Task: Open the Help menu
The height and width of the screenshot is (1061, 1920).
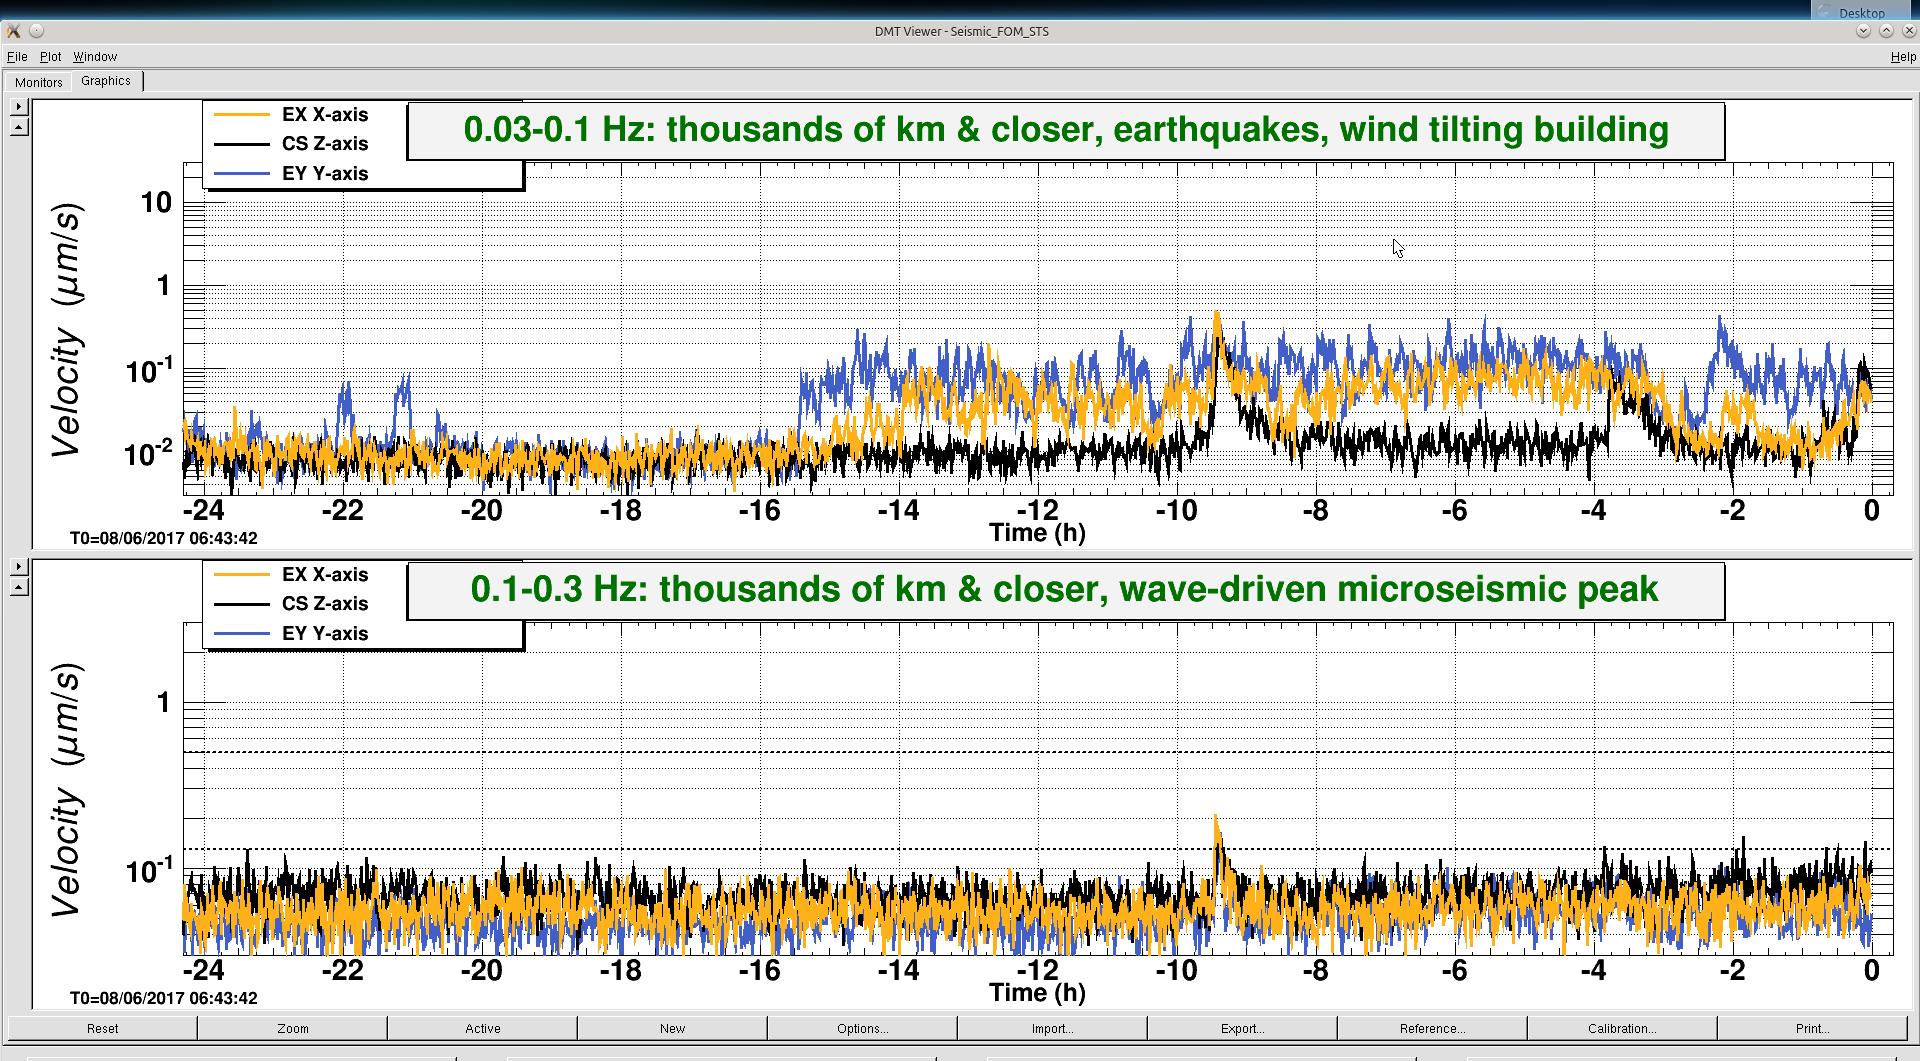Action: pos(1902,57)
